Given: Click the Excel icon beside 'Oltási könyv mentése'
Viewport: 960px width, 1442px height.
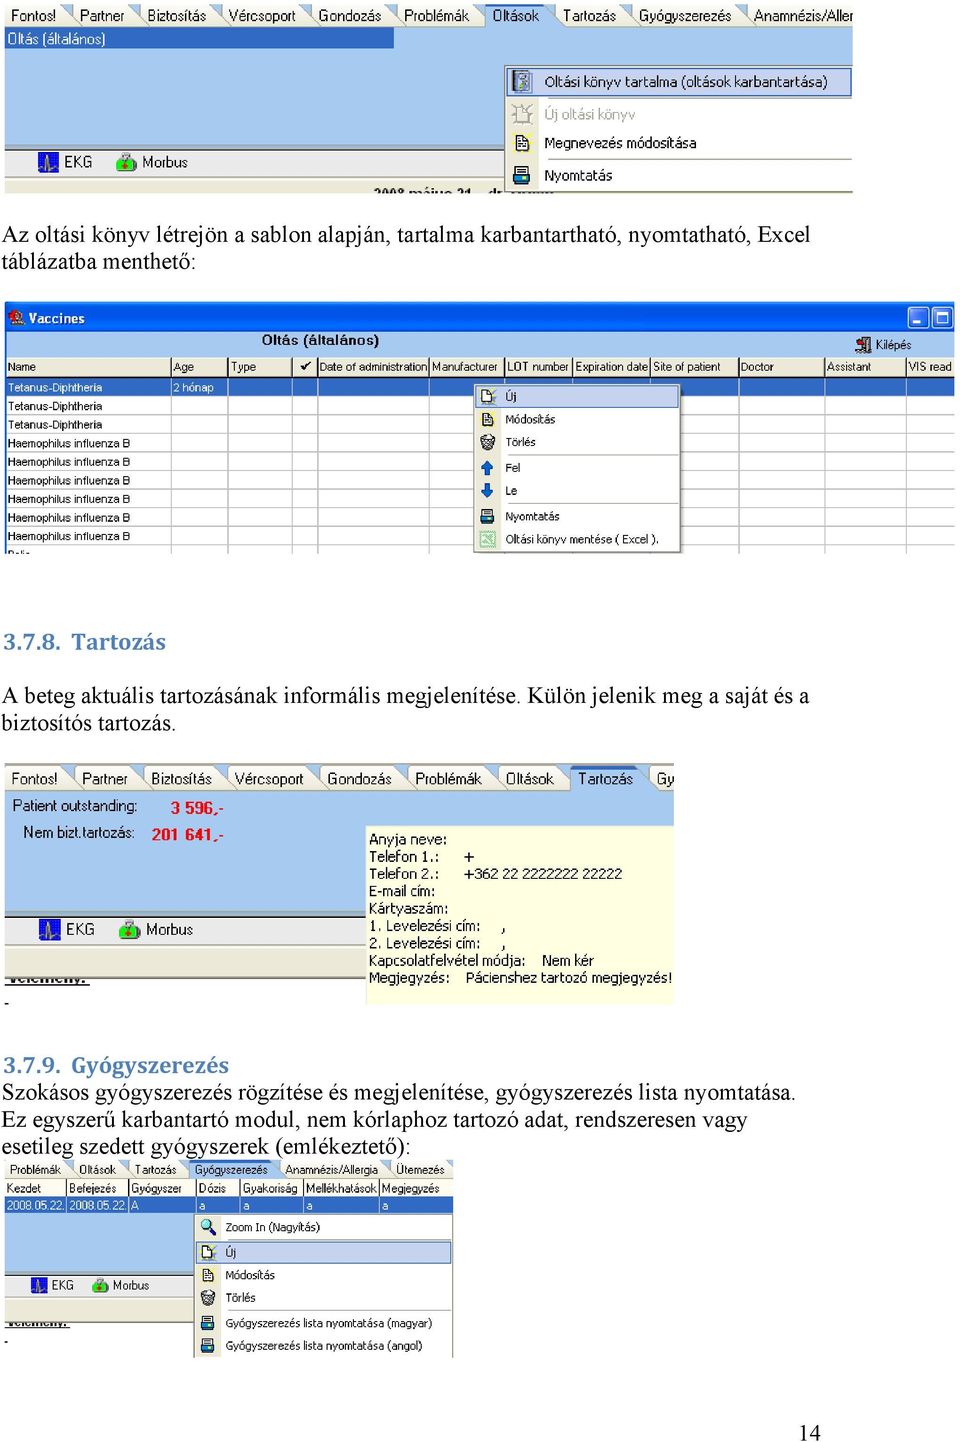Looking at the screenshot, I should 488,539.
